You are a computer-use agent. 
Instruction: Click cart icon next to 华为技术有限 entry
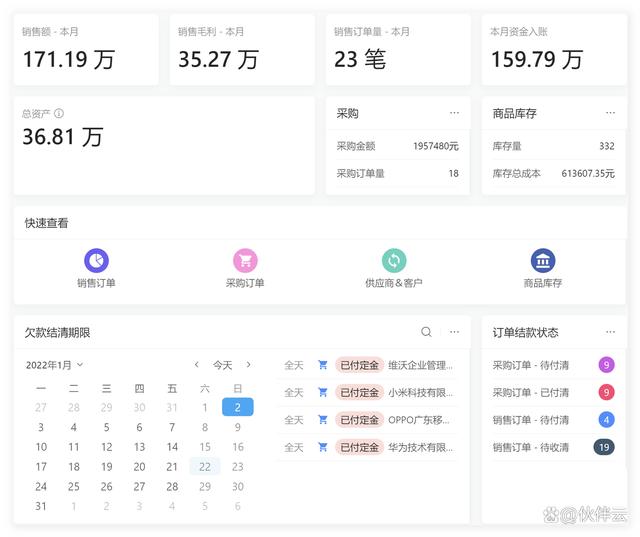click(322, 447)
